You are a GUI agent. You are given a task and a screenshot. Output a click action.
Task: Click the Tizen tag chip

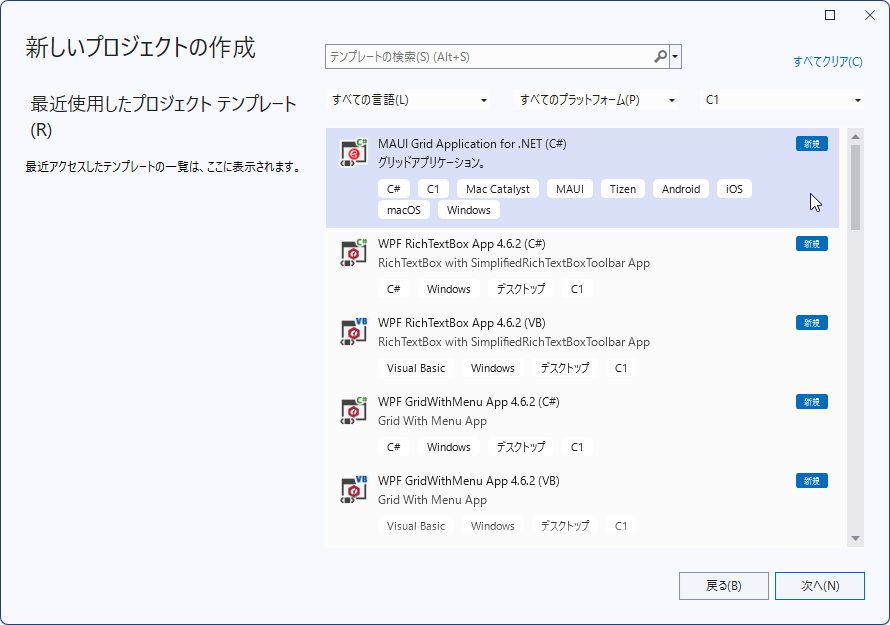(623, 189)
